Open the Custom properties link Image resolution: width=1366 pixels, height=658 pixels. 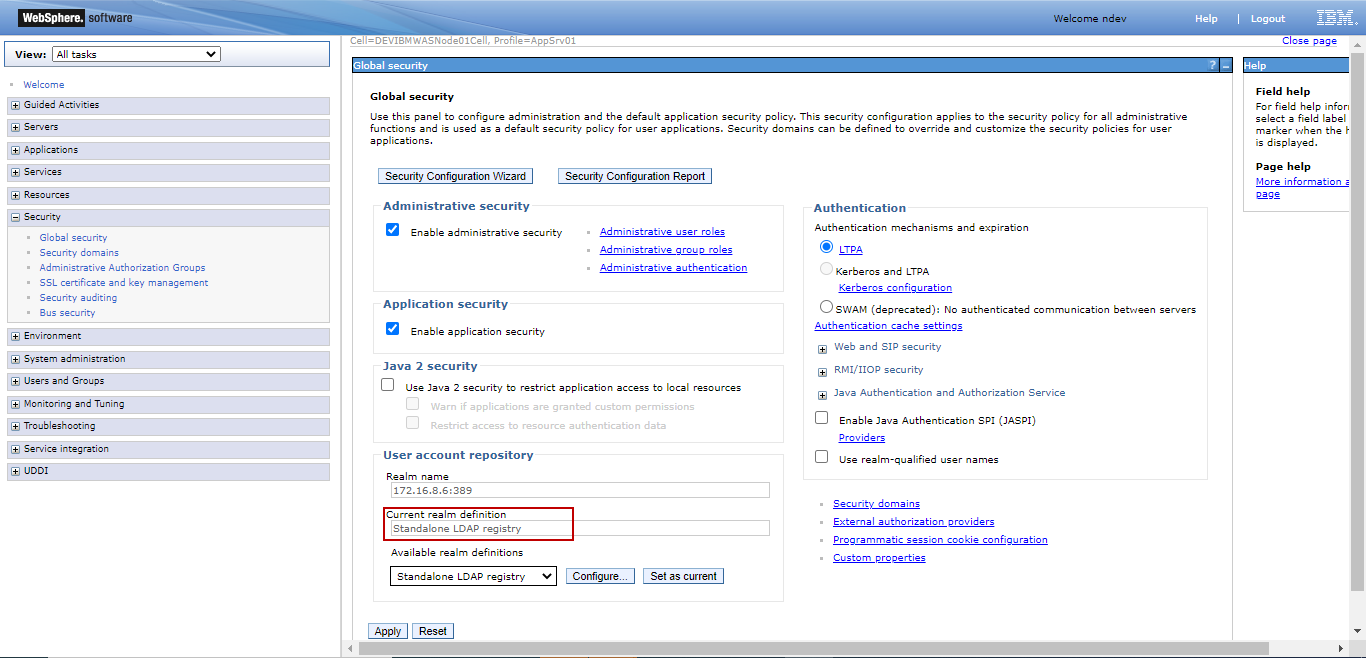pos(879,558)
